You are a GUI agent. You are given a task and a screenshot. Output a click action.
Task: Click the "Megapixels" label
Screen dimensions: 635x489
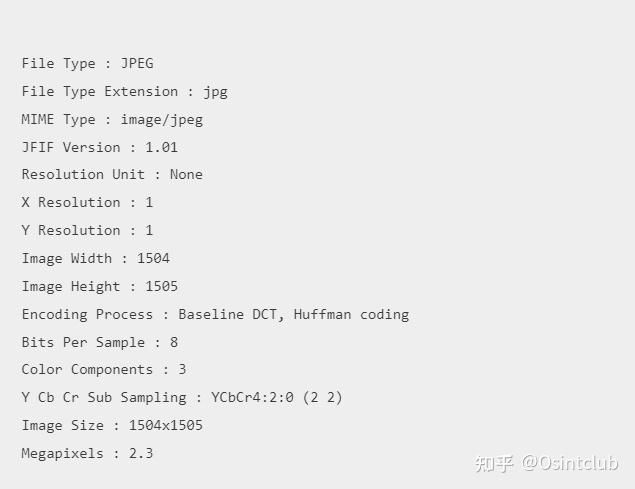coord(62,453)
